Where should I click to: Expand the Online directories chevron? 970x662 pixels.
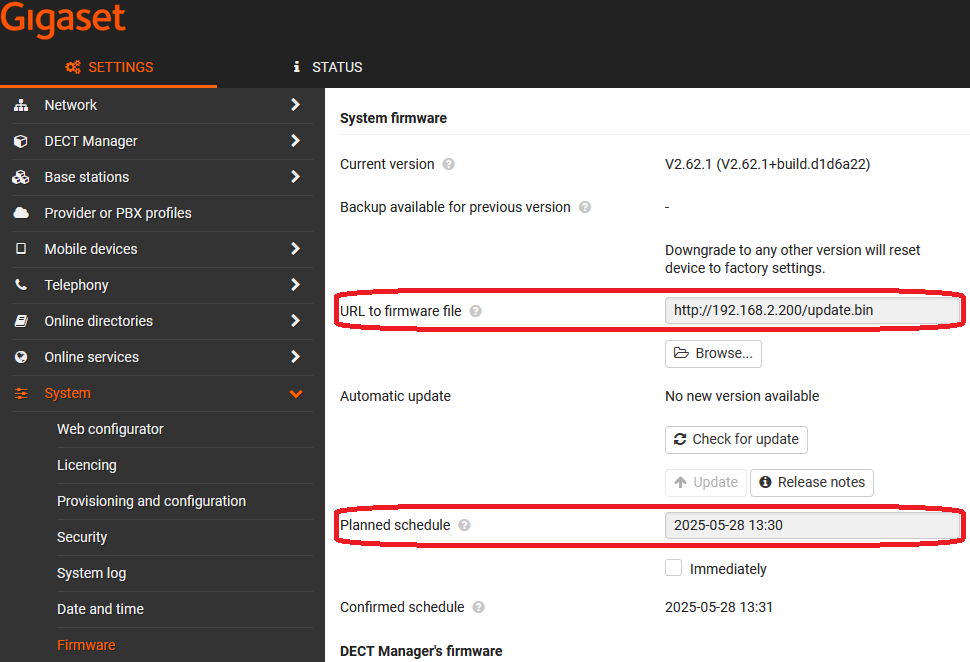(295, 320)
